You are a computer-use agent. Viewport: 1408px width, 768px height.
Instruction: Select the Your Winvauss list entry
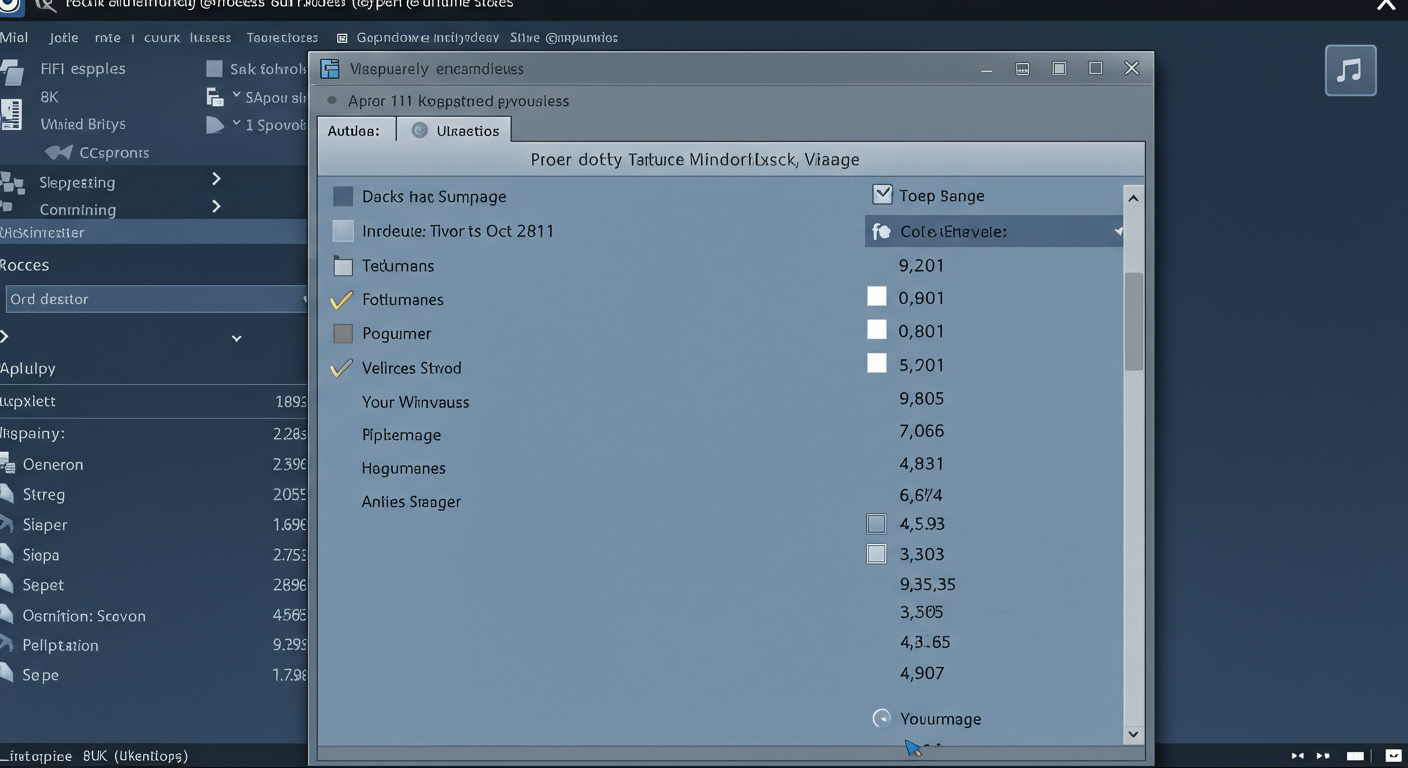[x=415, y=402]
